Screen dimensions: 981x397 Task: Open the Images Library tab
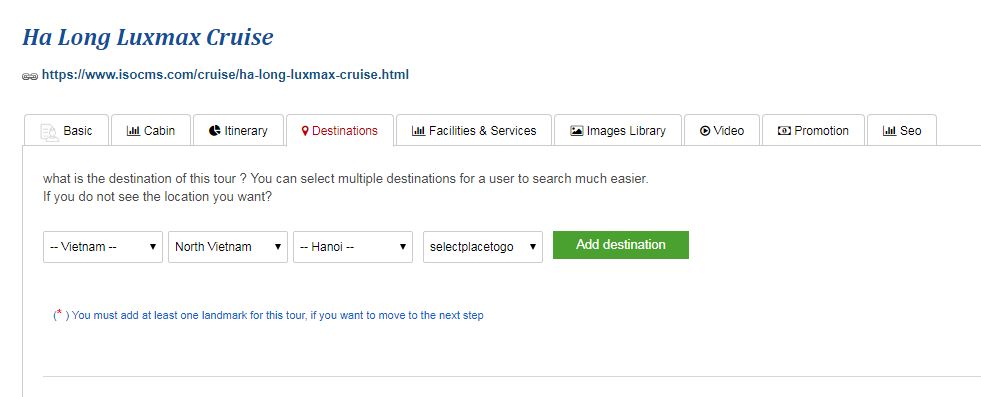click(618, 130)
